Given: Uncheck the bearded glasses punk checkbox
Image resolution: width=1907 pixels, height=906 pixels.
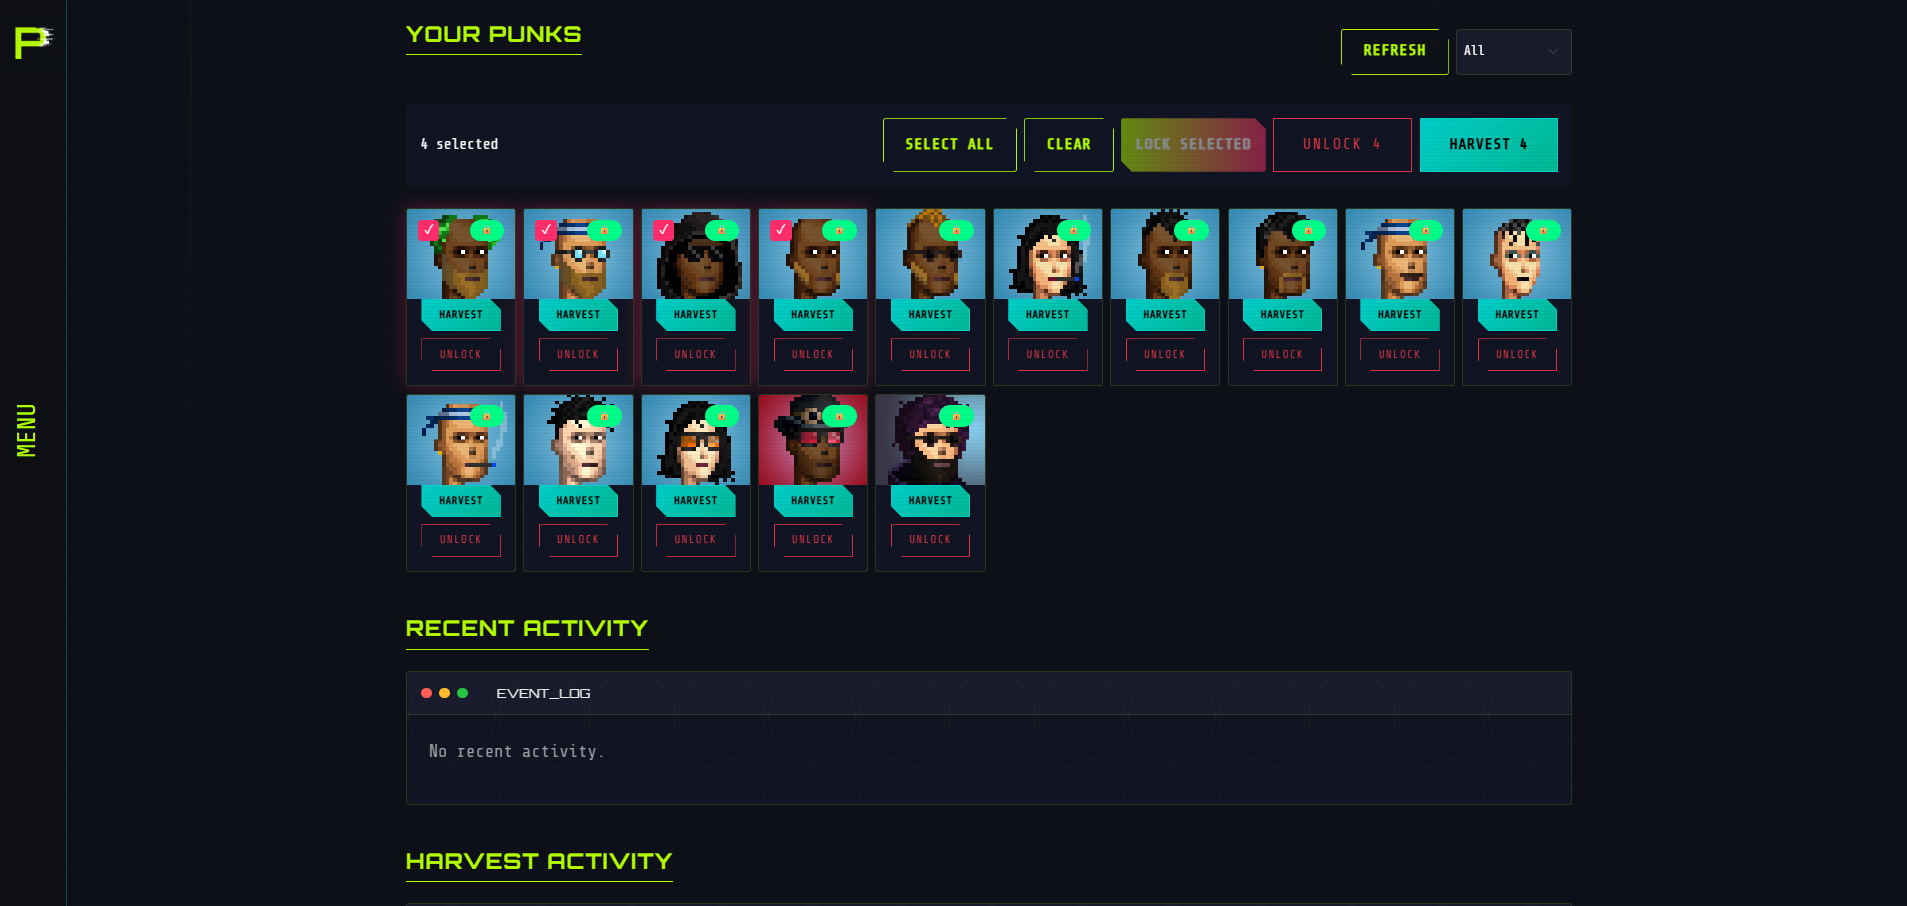Looking at the screenshot, I should (x=546, y=230).
